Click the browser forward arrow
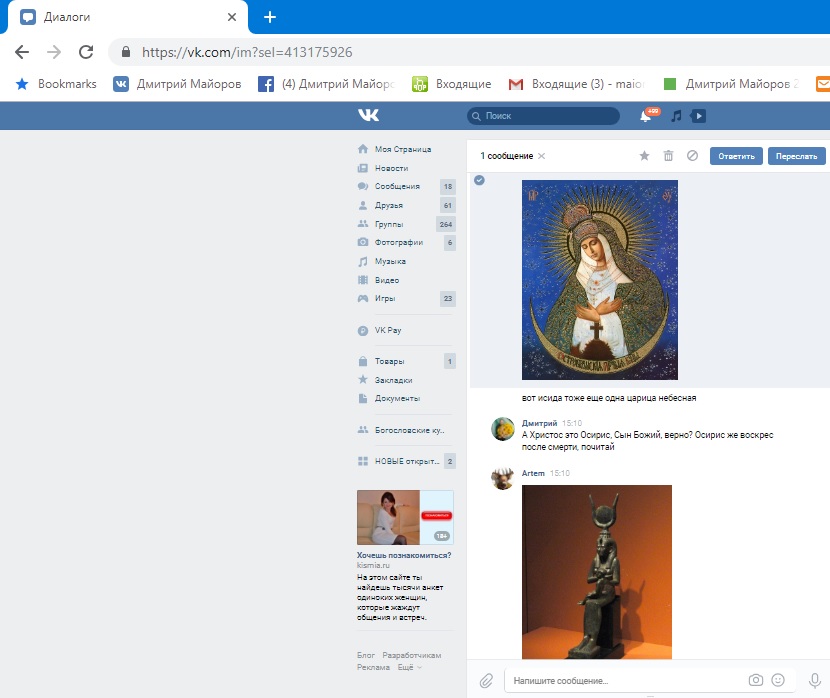The height and width of the screenshot is (698, 830). tap(53, 52)
